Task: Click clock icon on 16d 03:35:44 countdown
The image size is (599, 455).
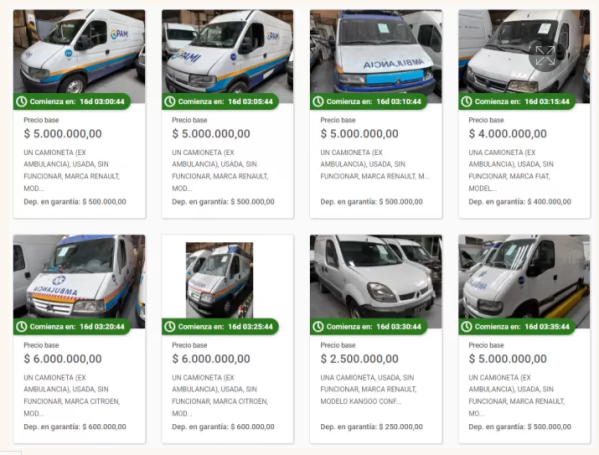Action: point(466,327)
